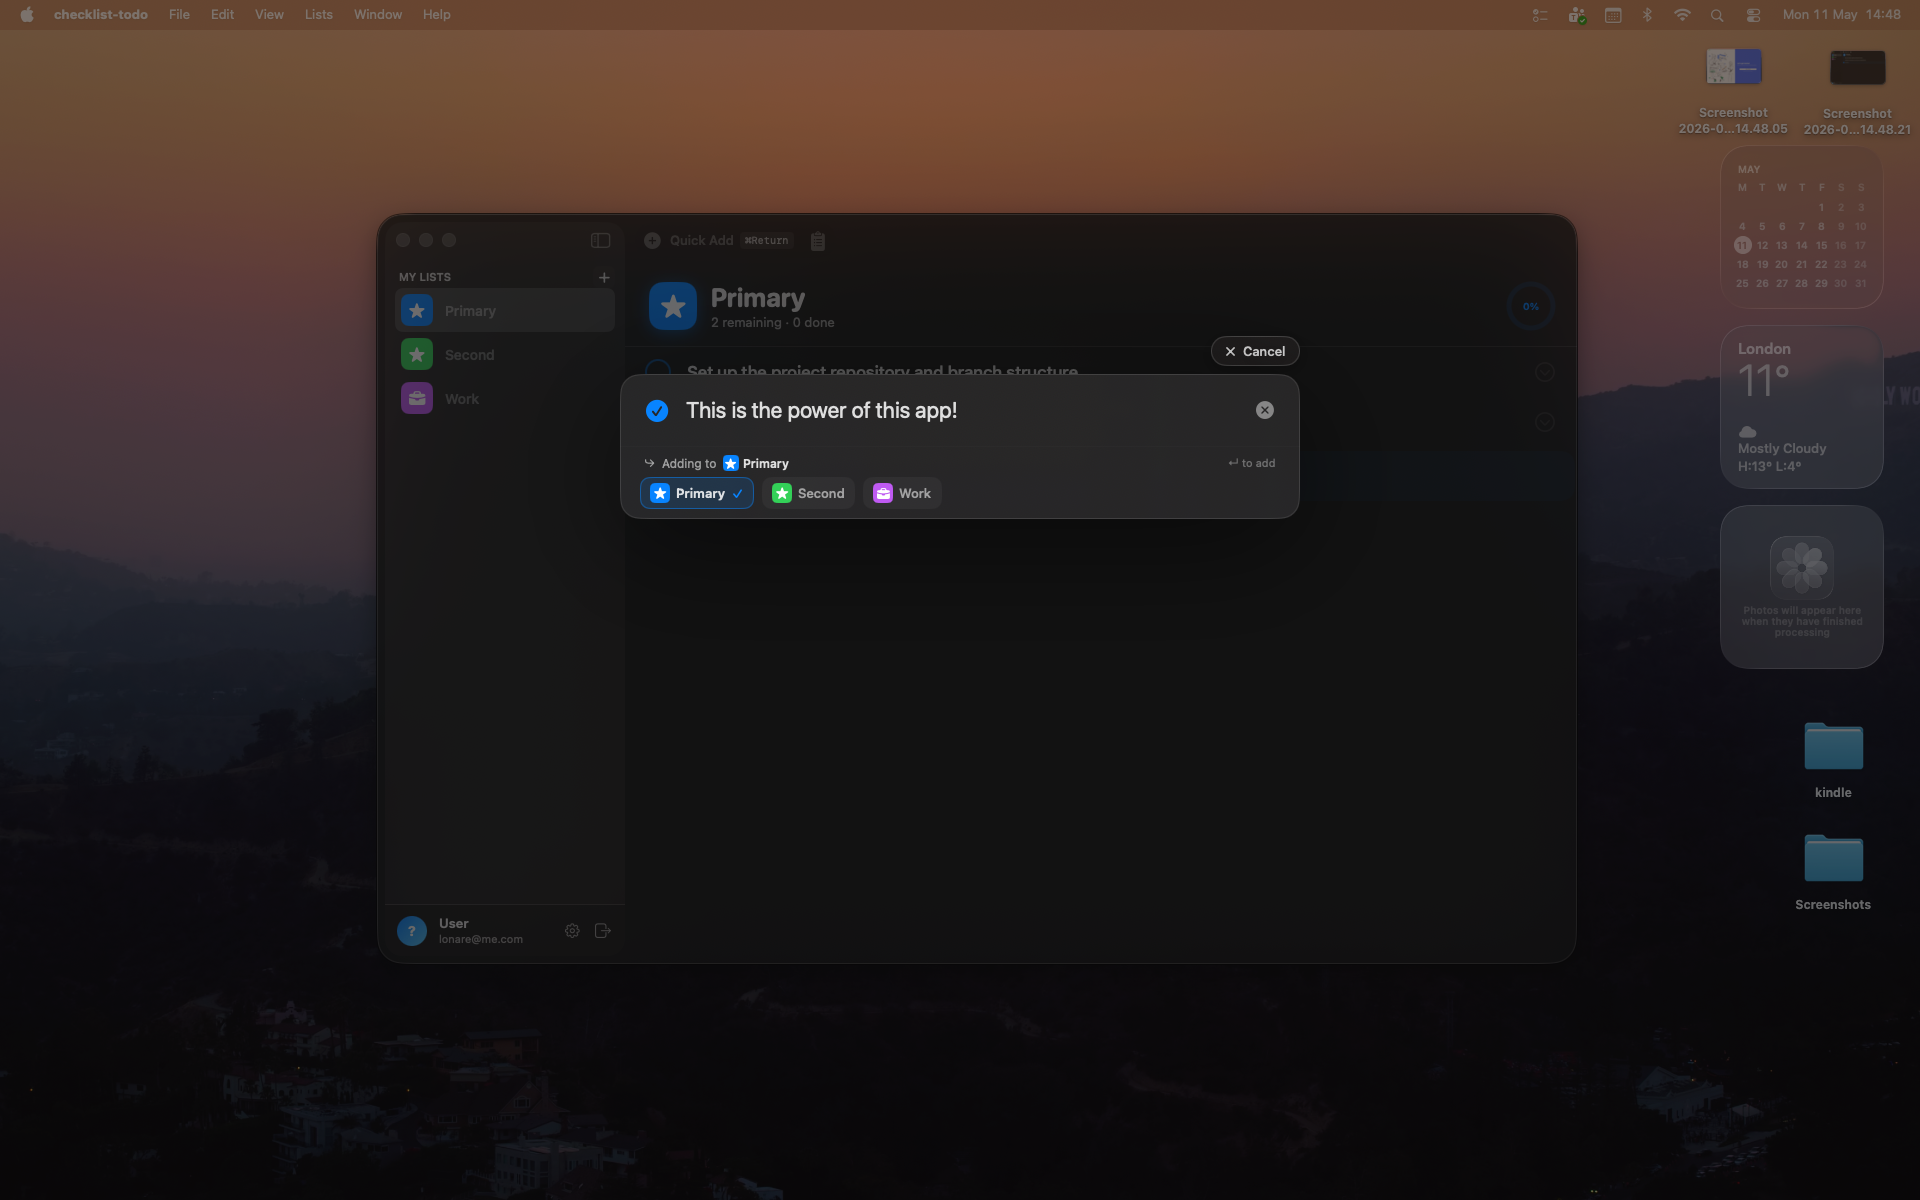
Task: Click the 'MY LISTS' sidebar heading
Action: click(425, 277)
